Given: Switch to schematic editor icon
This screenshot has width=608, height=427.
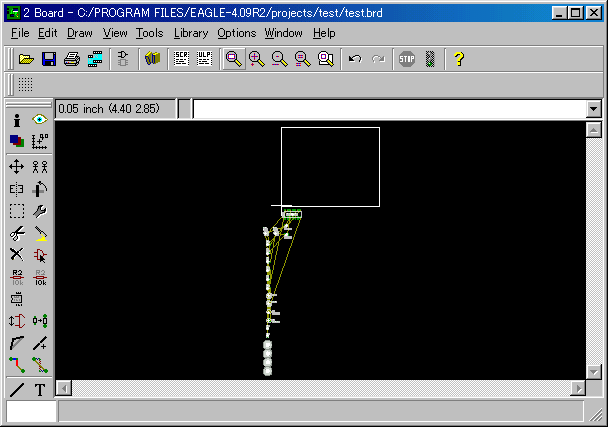Looking at the screenshot, I should click(123, 59).
